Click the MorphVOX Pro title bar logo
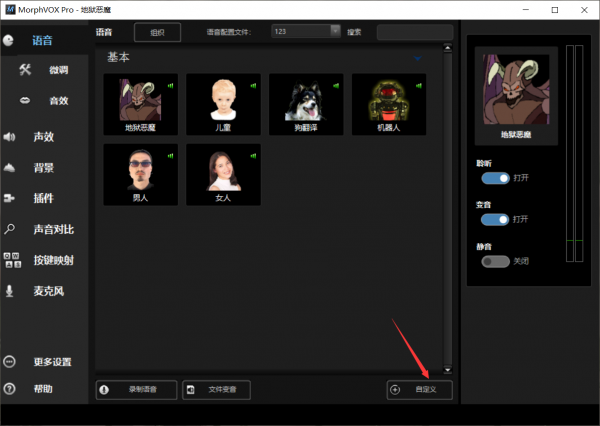 click(x=10, y=10)
